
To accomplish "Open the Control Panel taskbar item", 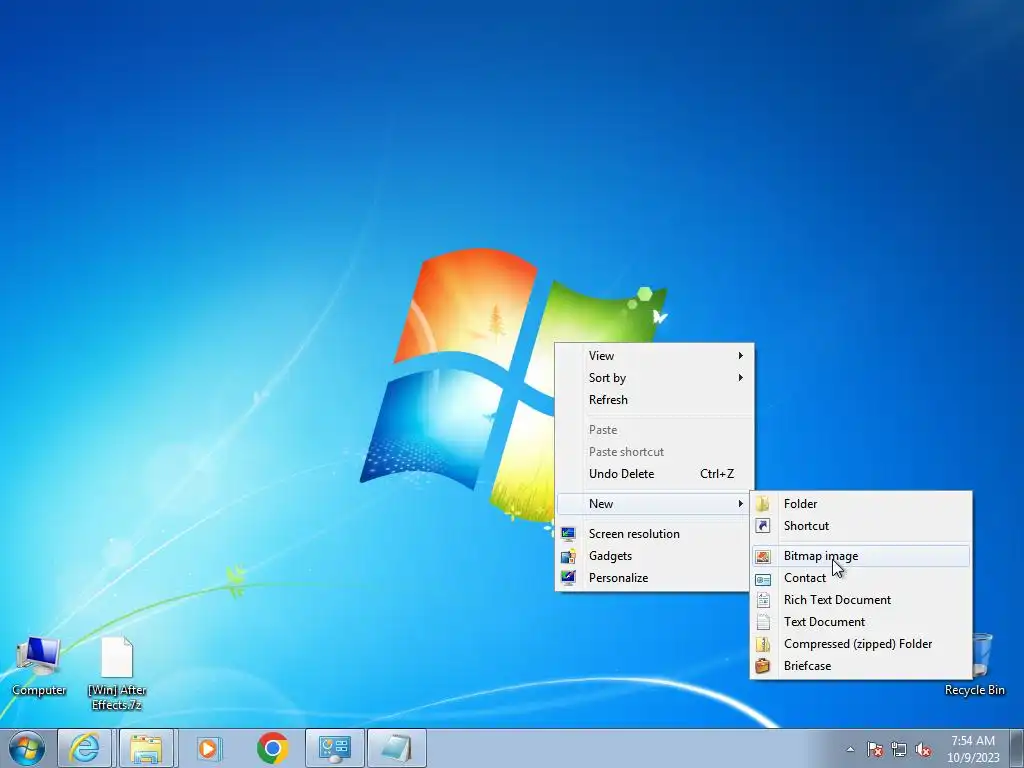I will (334, 748).
